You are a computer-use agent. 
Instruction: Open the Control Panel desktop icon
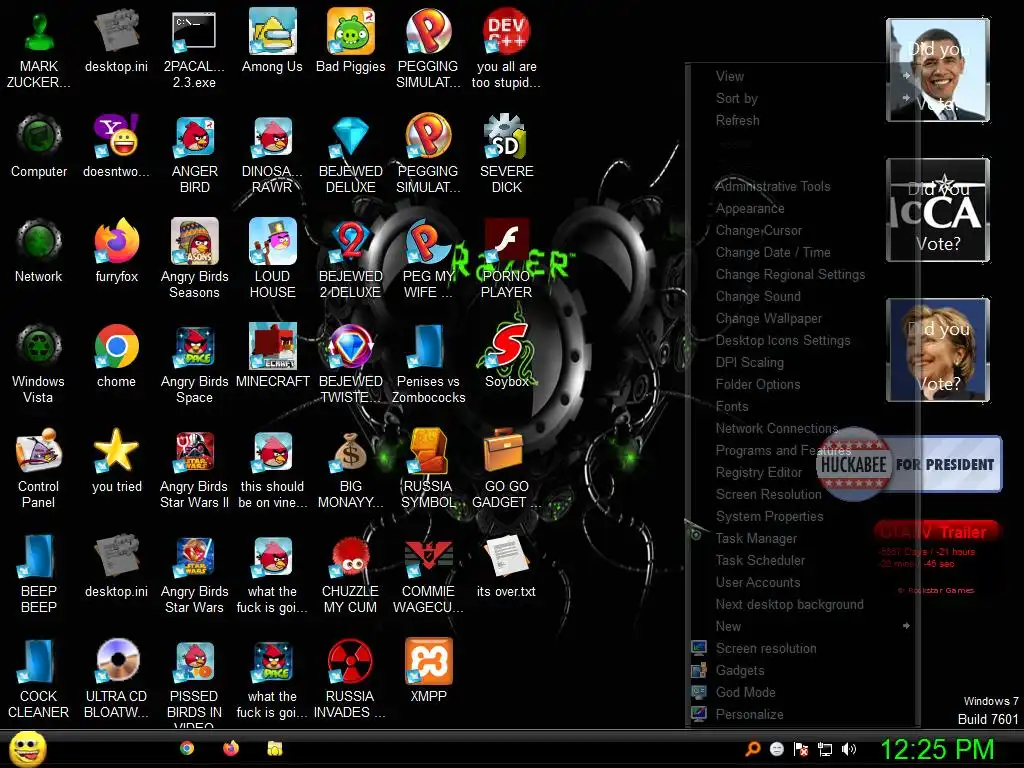click(39, 468)
